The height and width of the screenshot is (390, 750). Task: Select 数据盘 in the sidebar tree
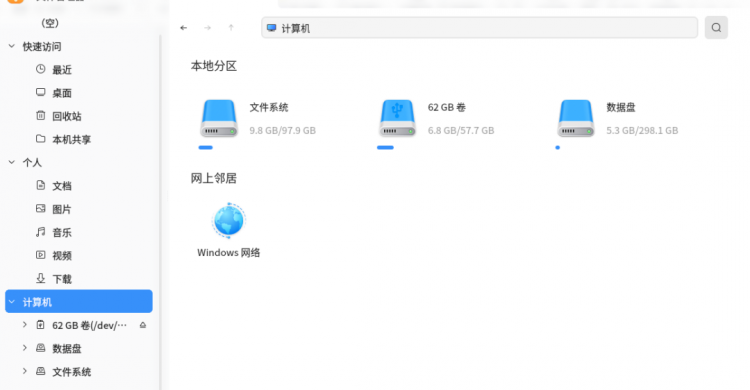click(66, 348)
